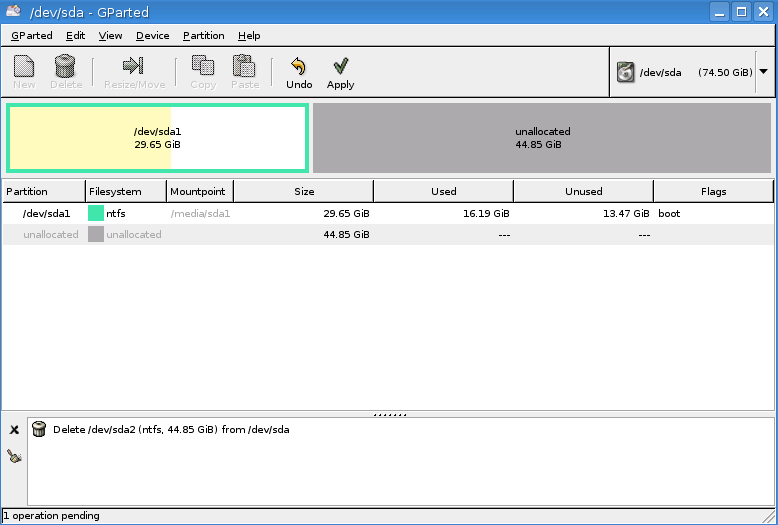
Task: Click the Flags column header
Action: pyautogui.click(x=713, y=192)
